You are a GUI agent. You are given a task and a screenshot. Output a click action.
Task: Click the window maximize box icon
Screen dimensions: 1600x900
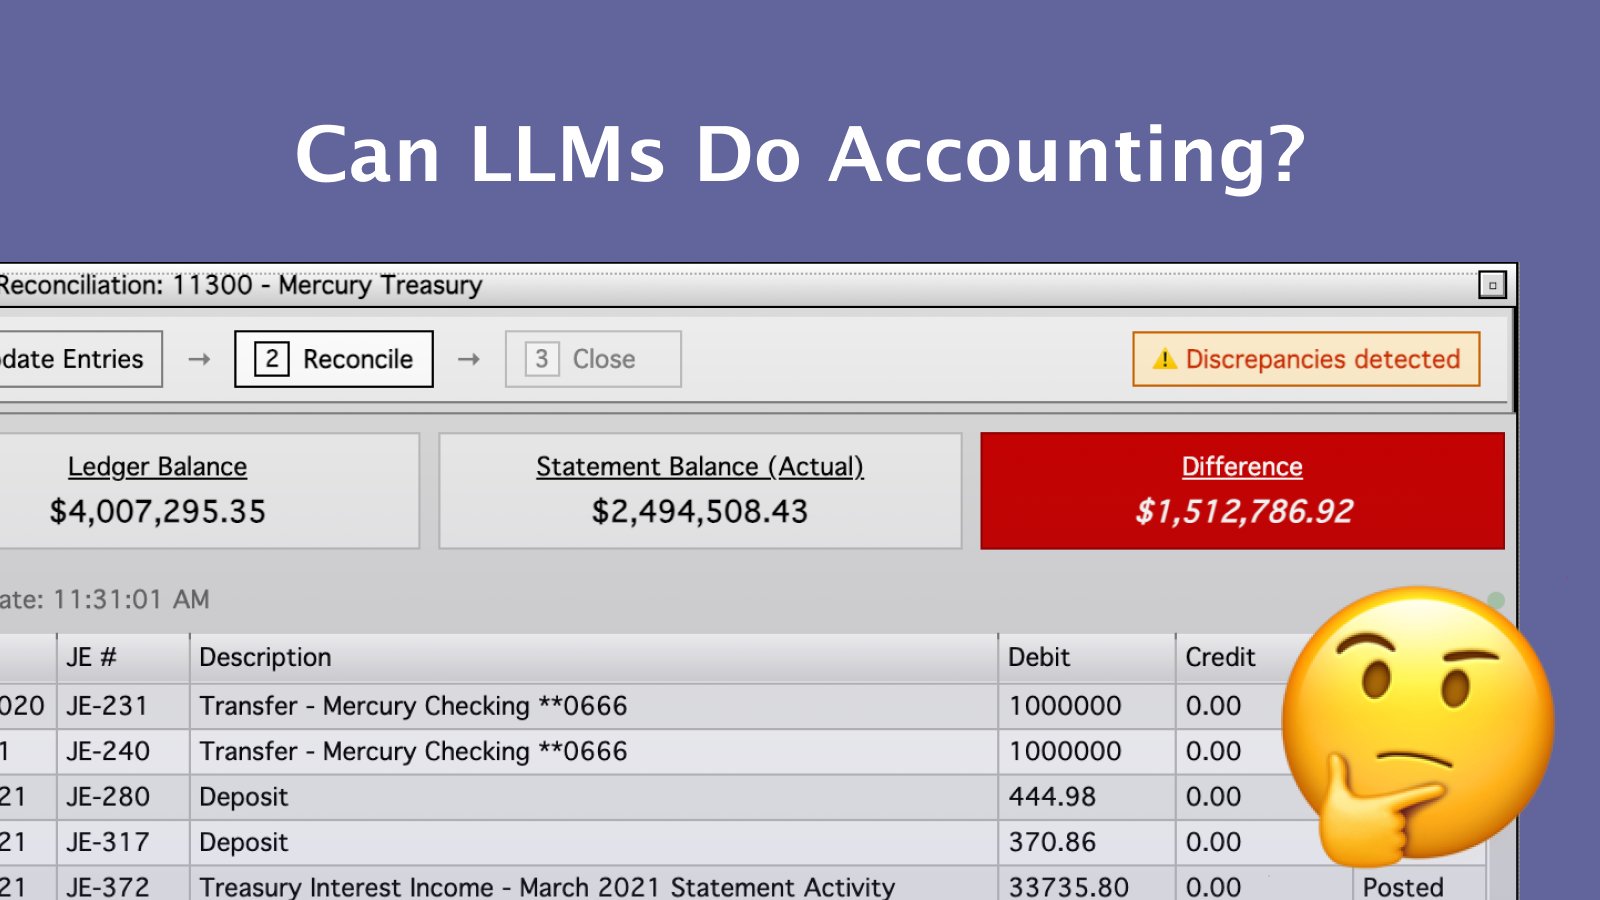[x=1492, y=285]
